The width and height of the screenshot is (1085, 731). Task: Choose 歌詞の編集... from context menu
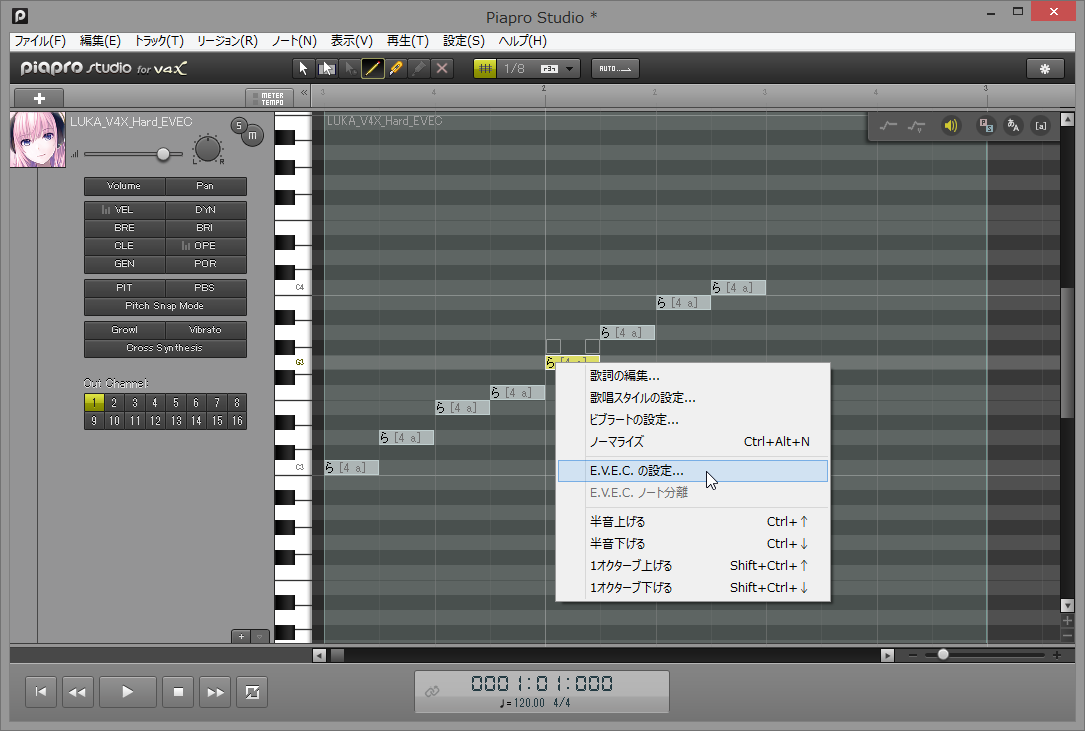pos(693,376)
